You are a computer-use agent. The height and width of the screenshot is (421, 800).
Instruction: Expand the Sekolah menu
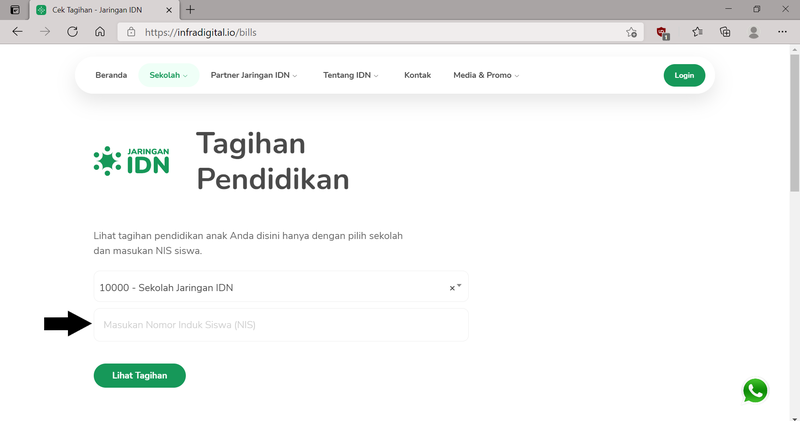click(x=168, y=75)
